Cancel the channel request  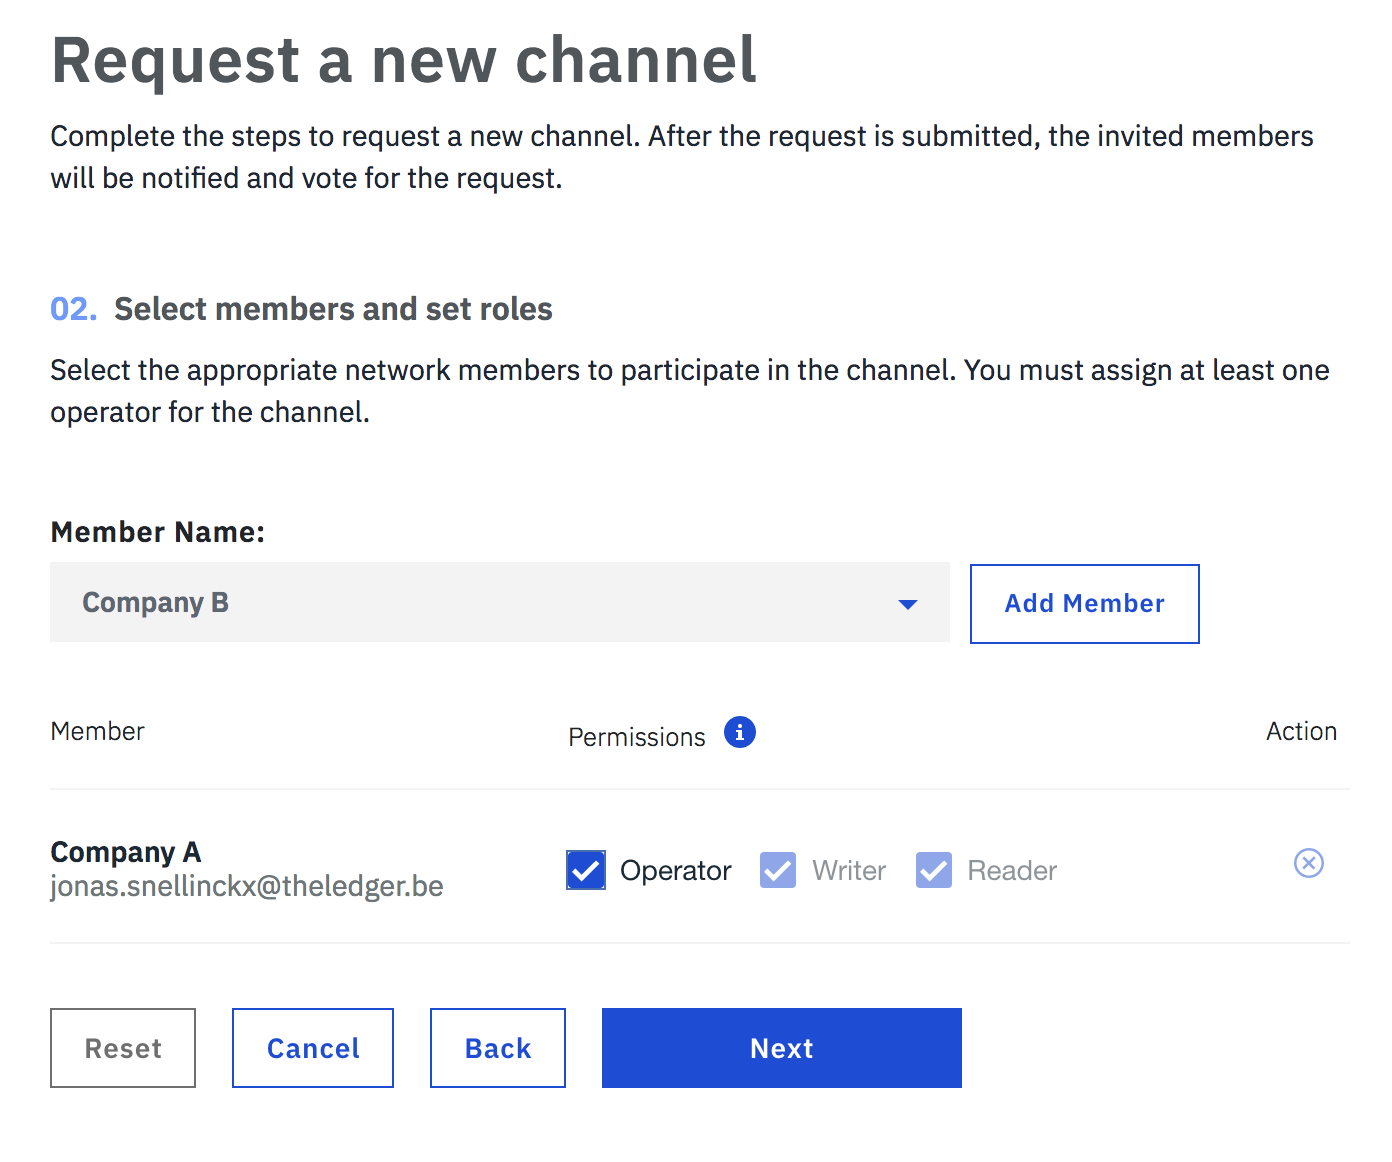click(313, 1048)
